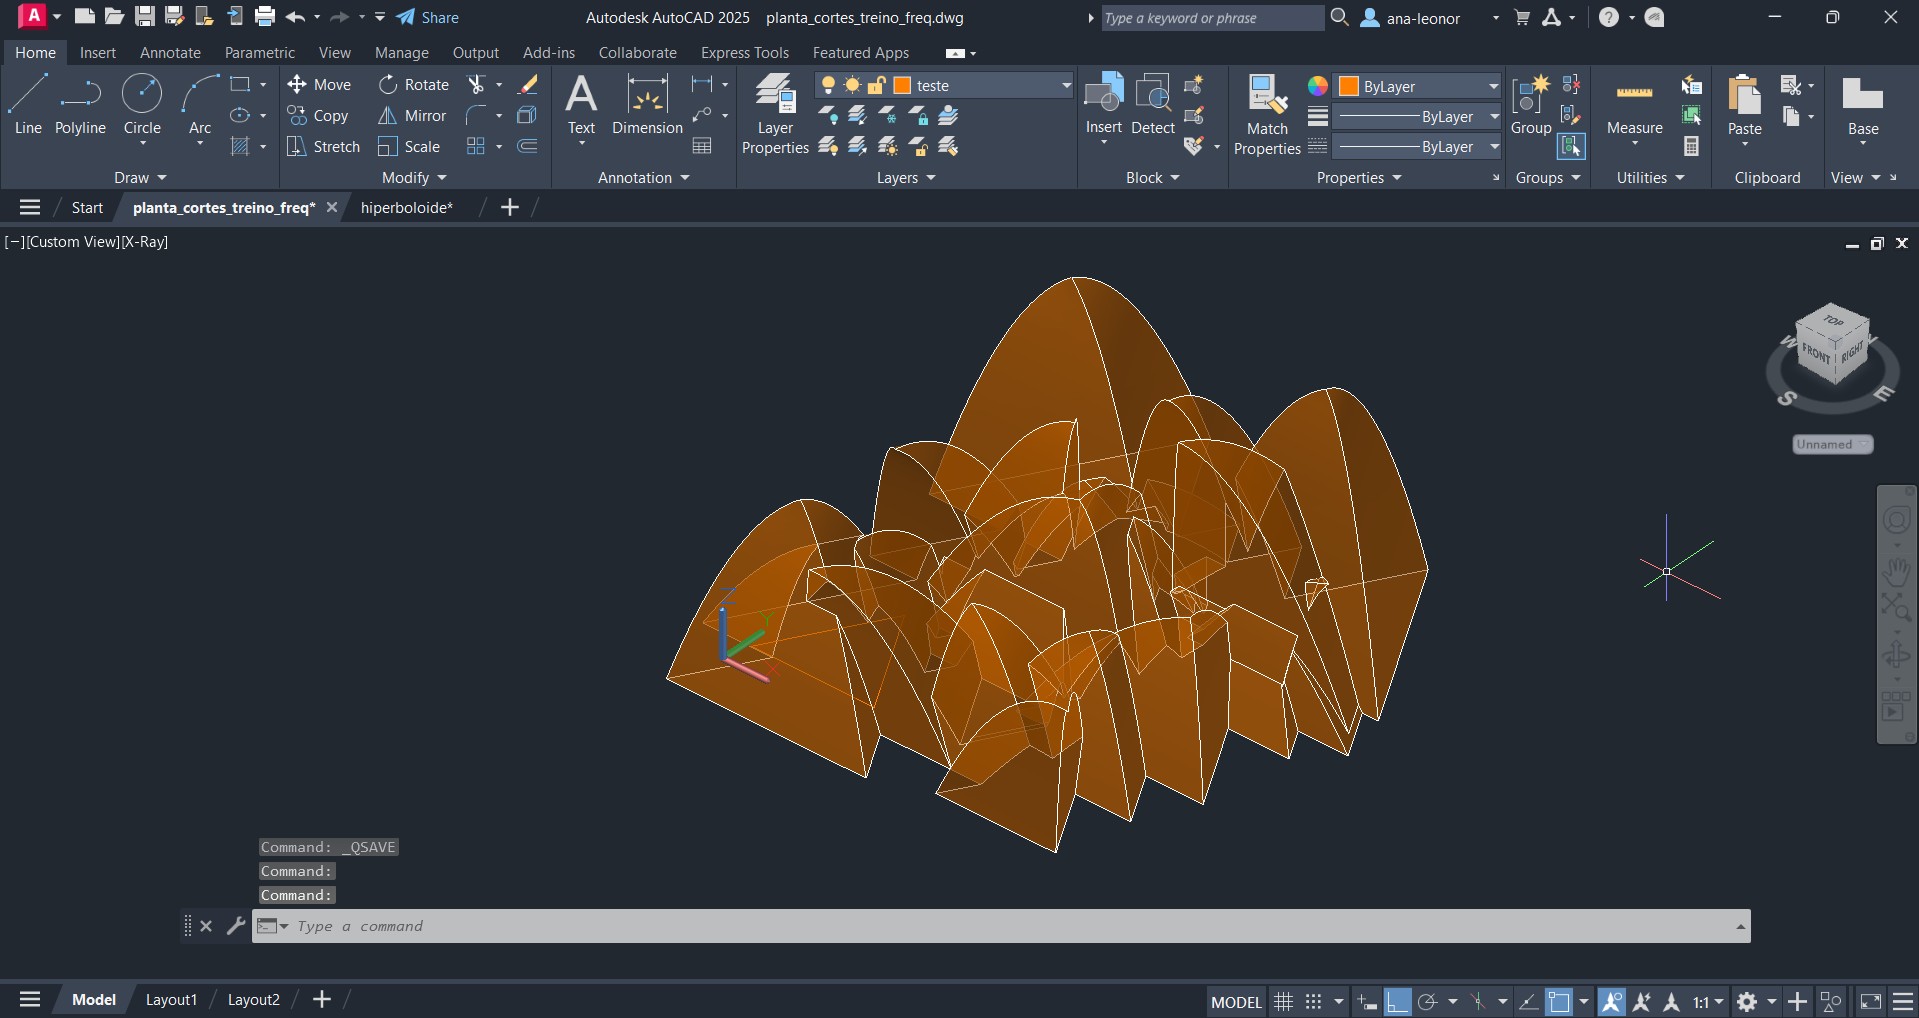Screen dimensions: 1919x1018
Task: Toggle ortho mode in status bar
Action: [1398, 1001]
